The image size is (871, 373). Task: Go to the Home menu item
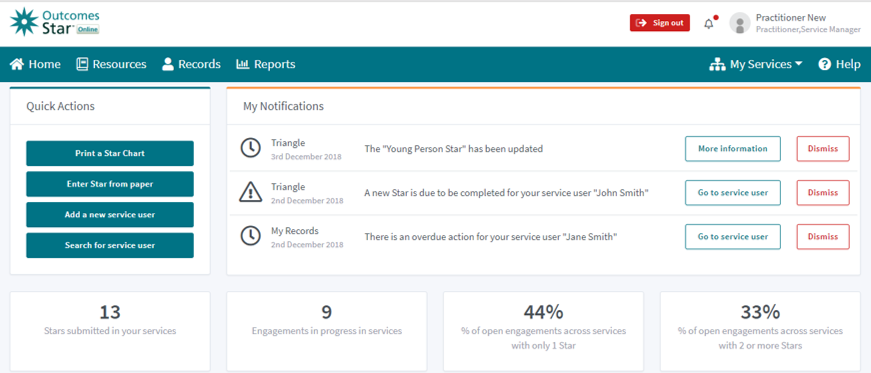point(35,64)
